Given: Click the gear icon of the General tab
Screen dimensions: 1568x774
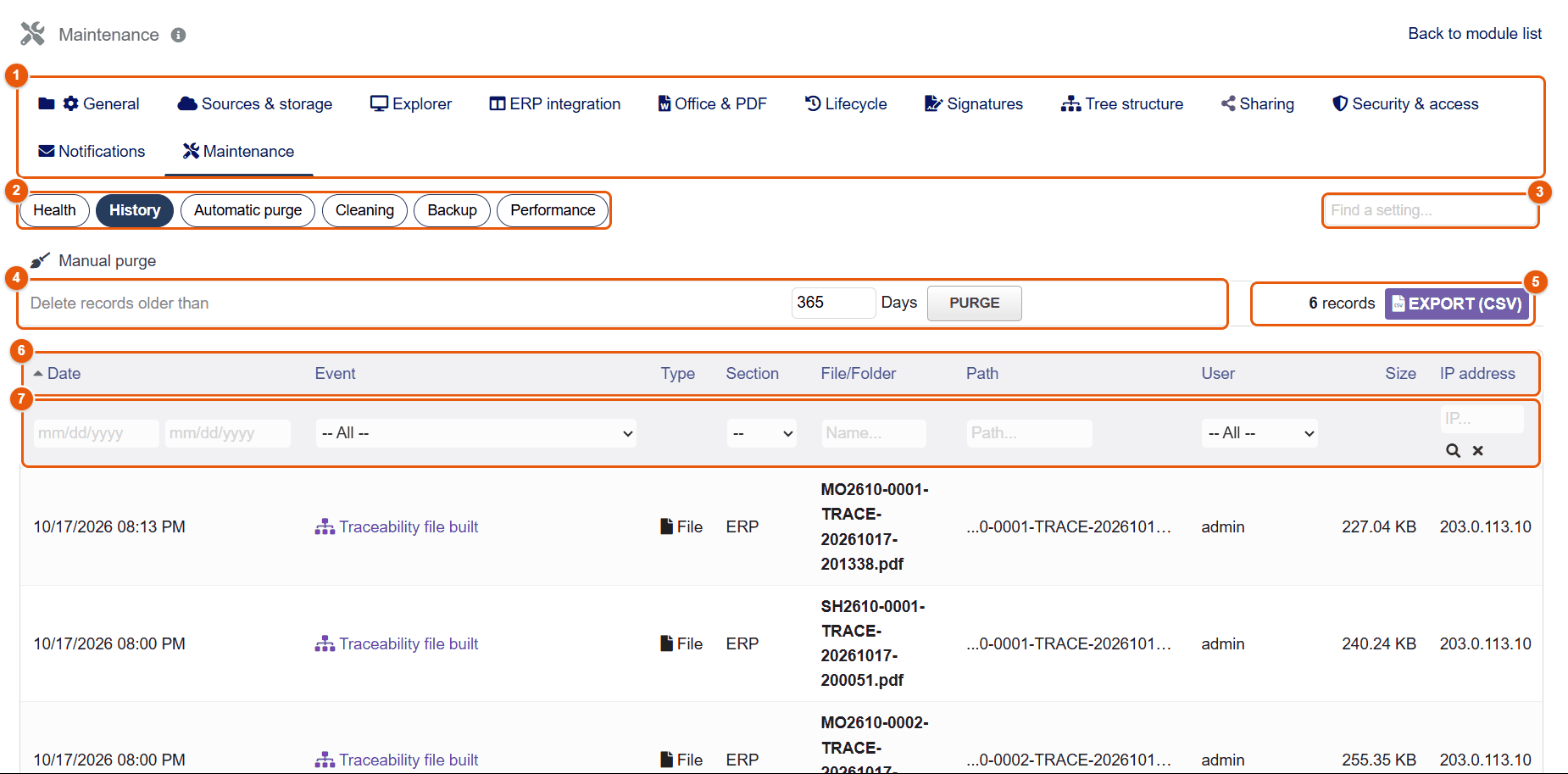Looking at the screenshot, I should coord(71,104).
